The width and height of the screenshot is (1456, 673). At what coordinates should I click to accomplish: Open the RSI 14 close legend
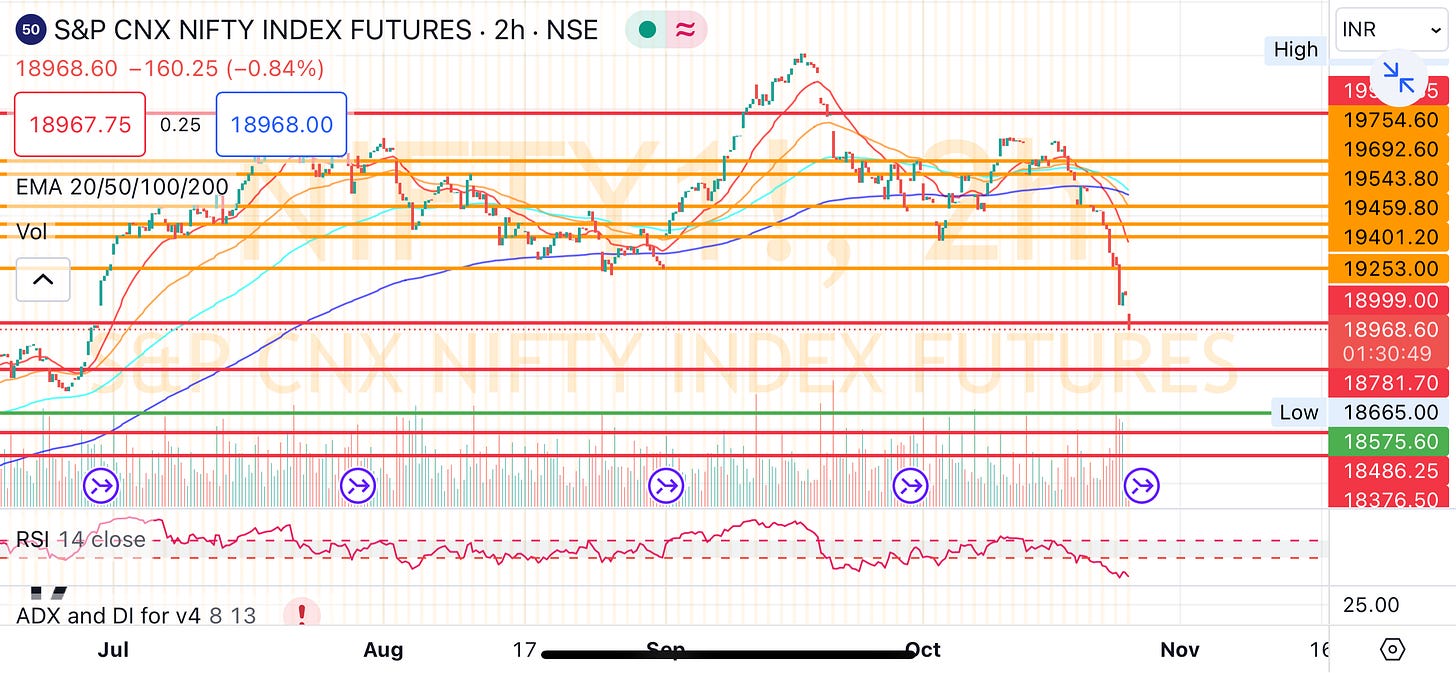[81, 540]
